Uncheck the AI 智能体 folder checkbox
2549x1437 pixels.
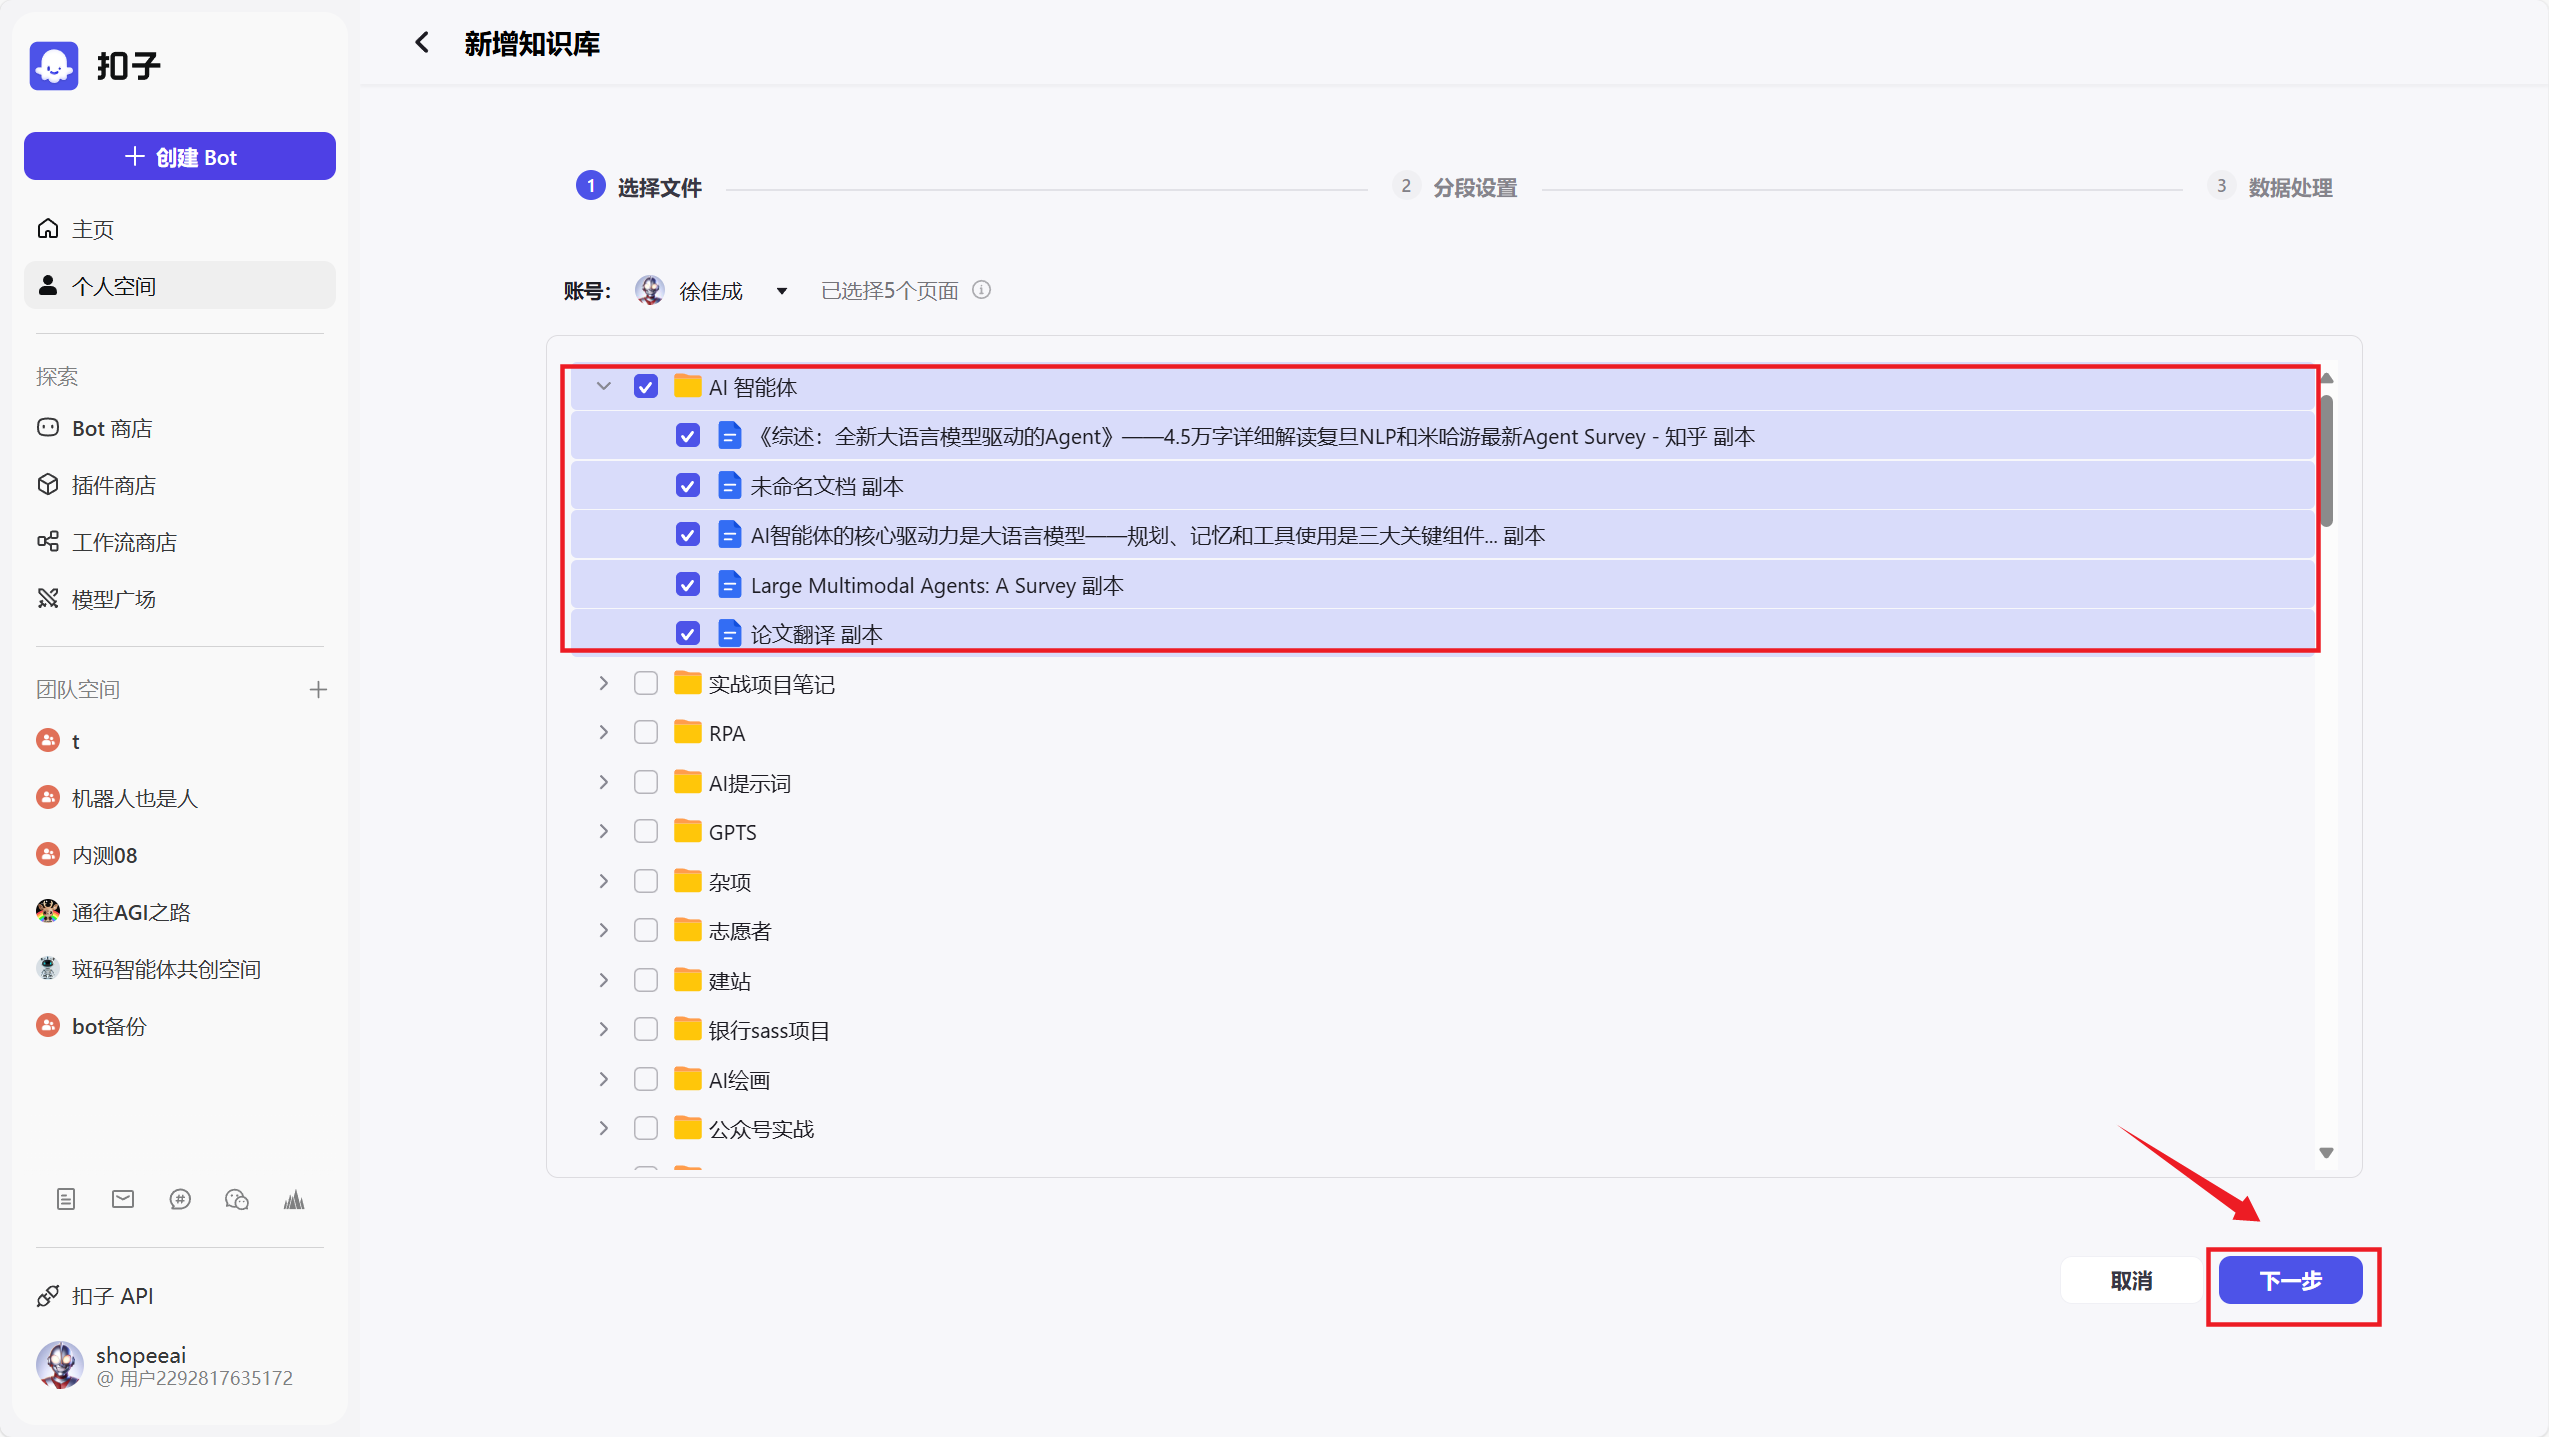[646, 387]
